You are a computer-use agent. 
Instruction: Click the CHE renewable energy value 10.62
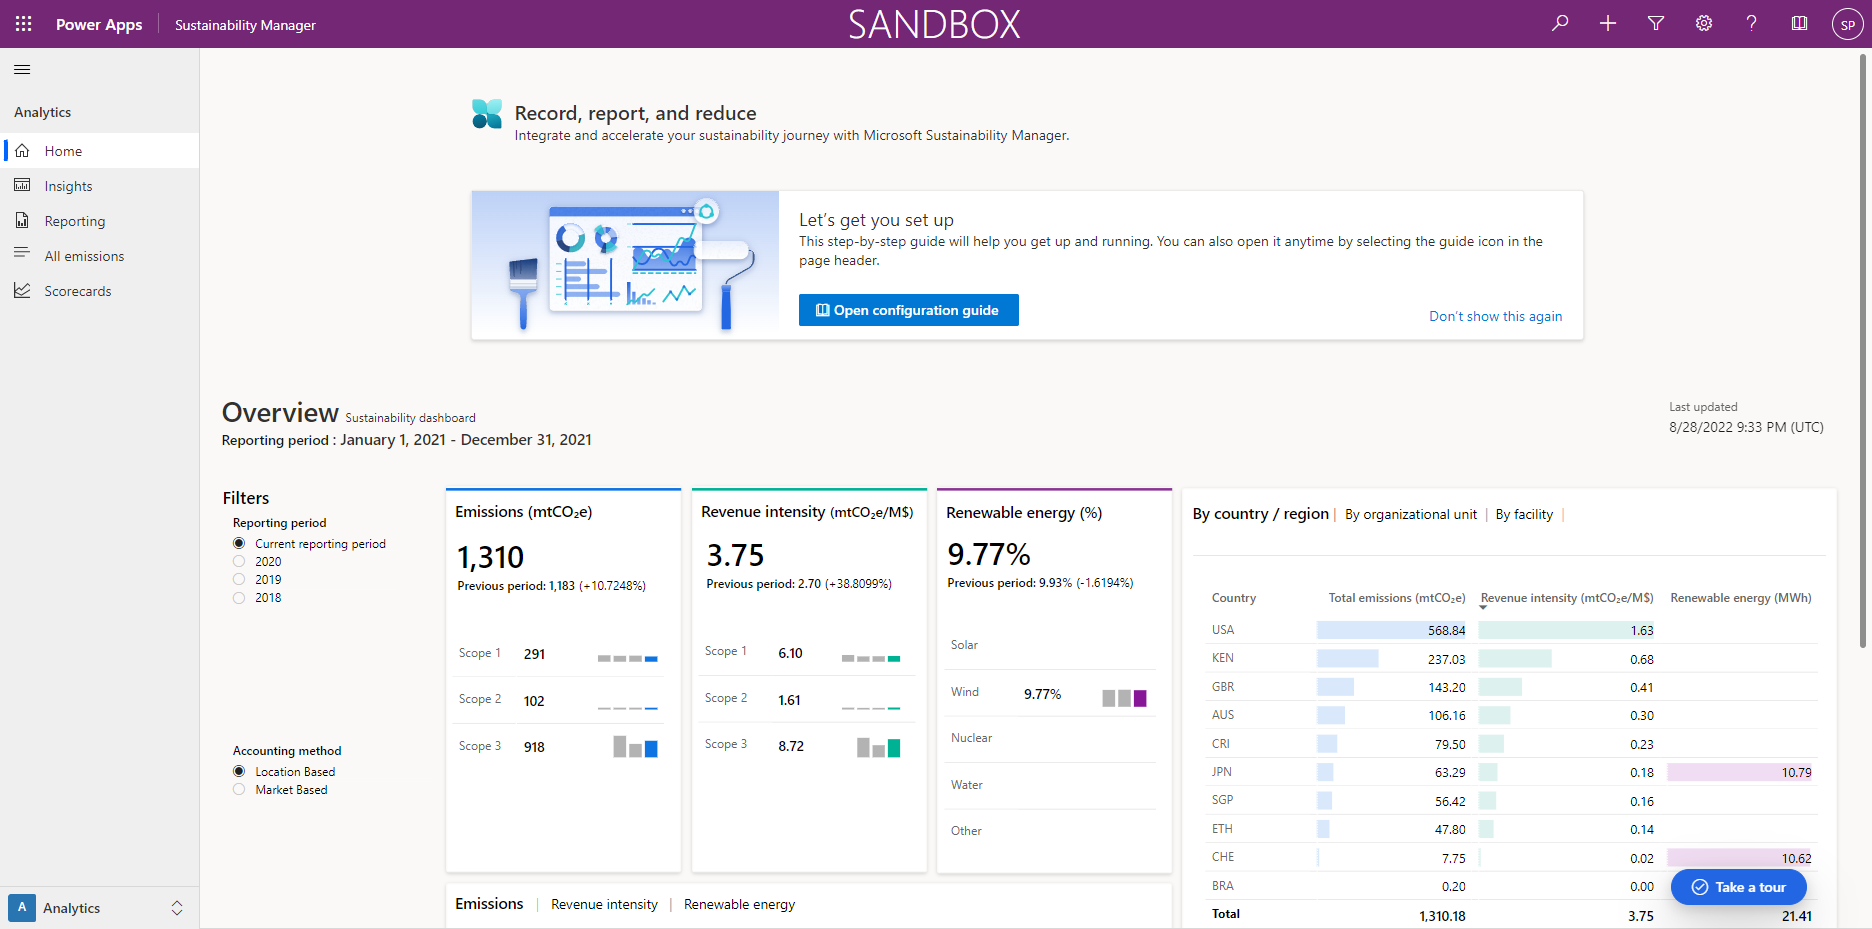coord(1796,858)
